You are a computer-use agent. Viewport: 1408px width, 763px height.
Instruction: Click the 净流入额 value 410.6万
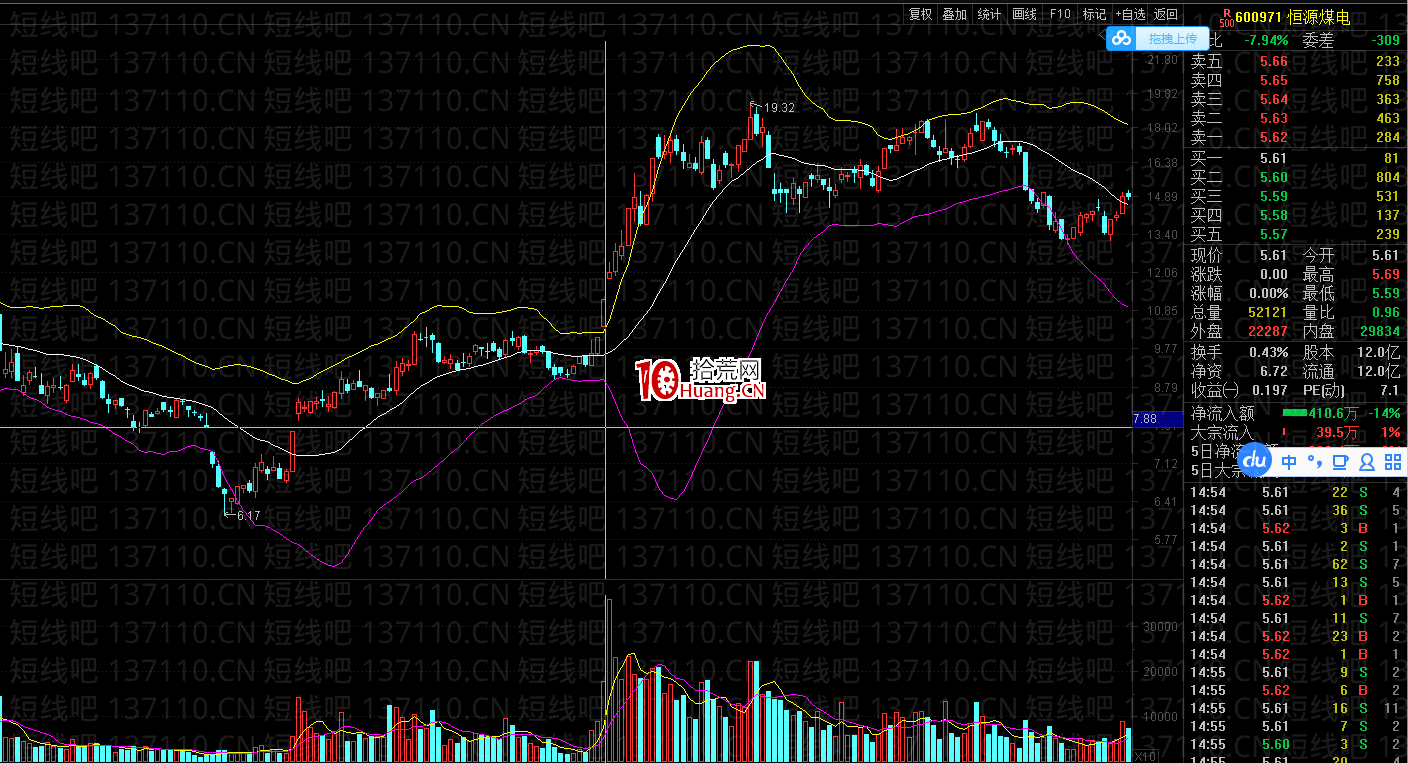pyautogui.click(x=1335, y=413)
